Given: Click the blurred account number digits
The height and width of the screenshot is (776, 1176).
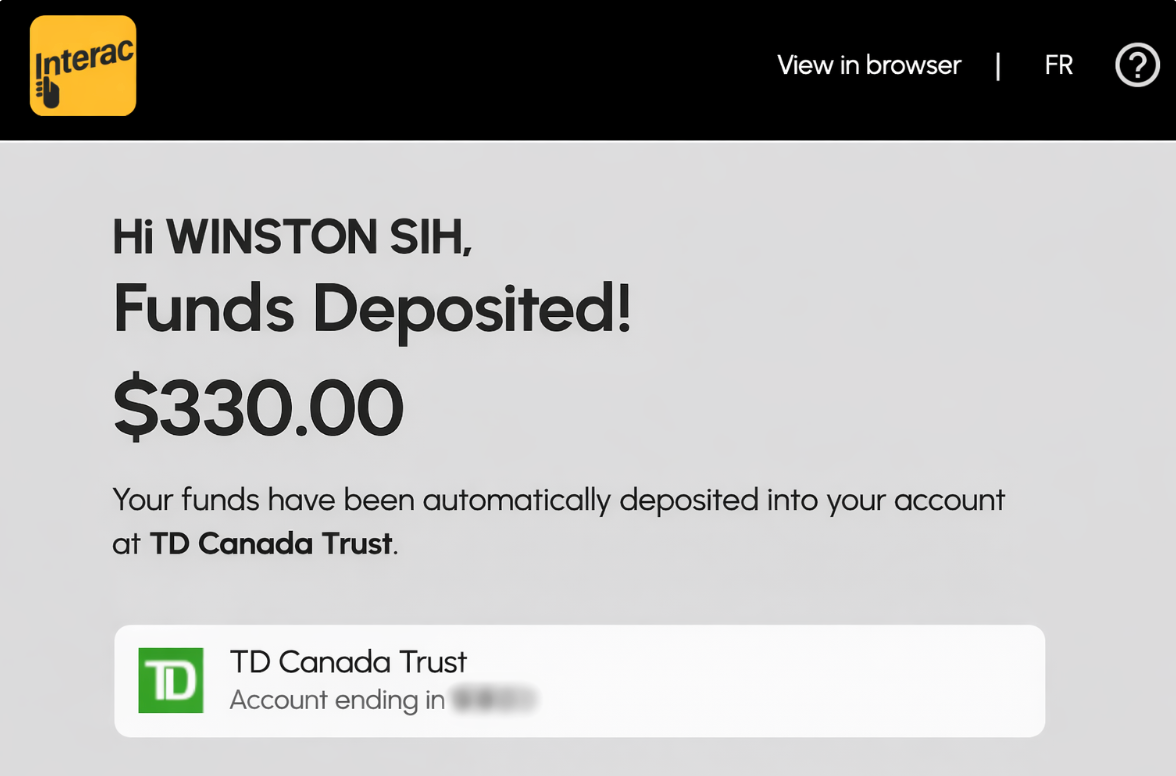Looking at the screenshot, I should click(494, 700).
